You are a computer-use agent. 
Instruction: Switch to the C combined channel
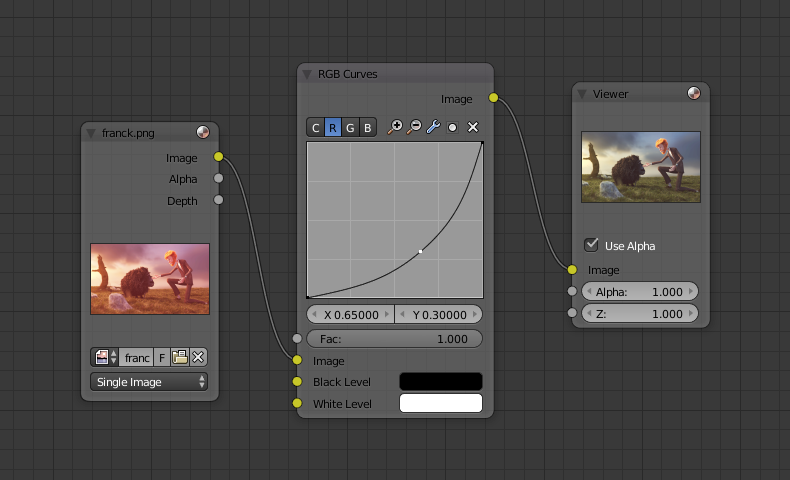click(316, 127)
